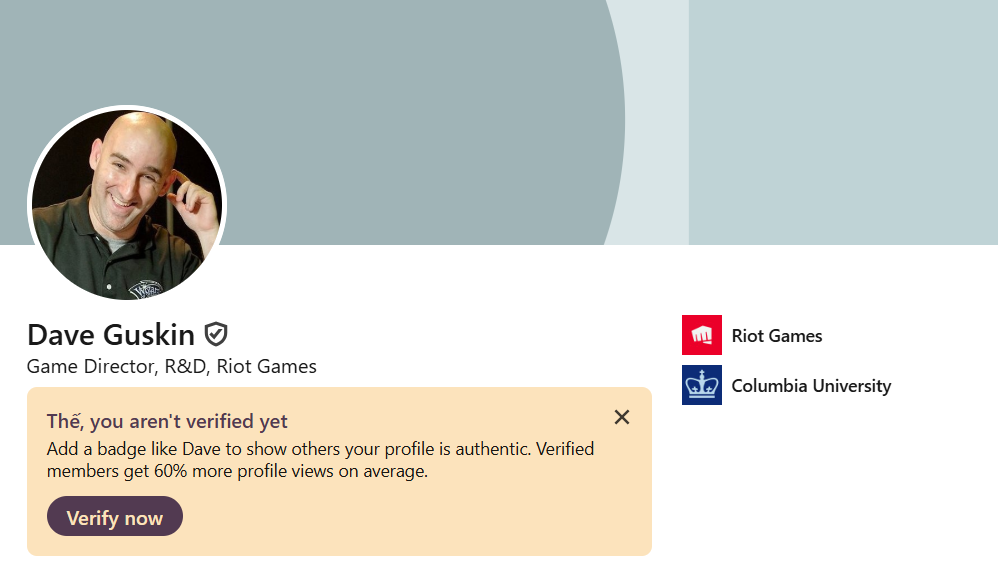Image resolution: width=998 pixels, height=563 pixels.
Task: Open the Riot Games company link
Action: pyautogui.click(x=777, y=336)
